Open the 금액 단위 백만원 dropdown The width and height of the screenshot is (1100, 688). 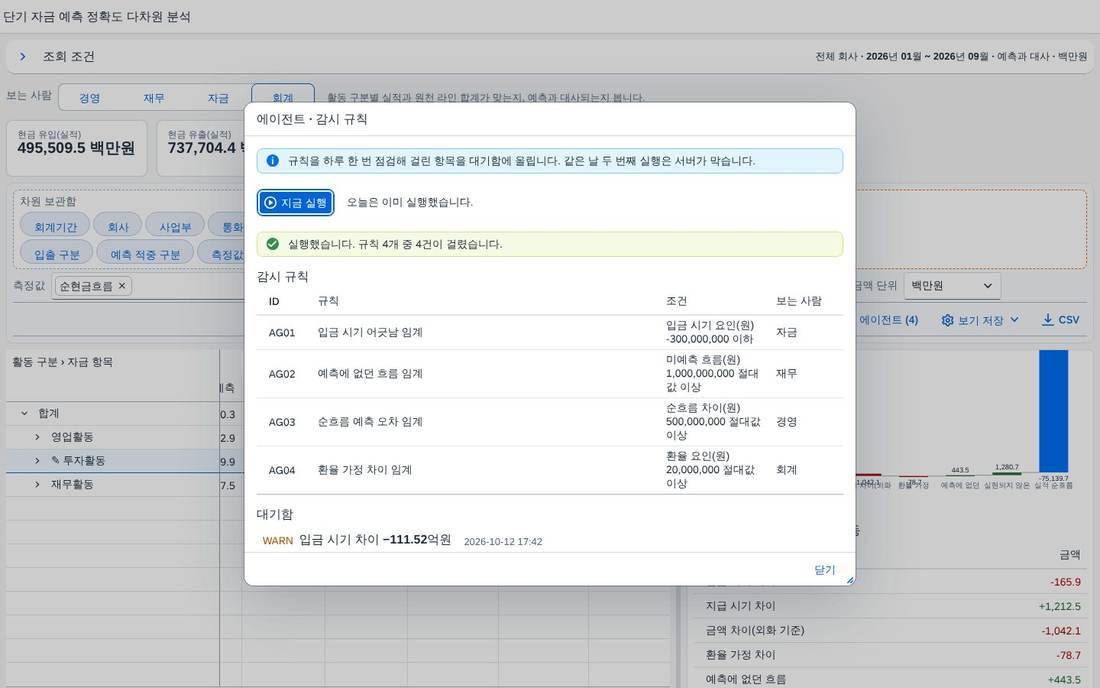click(x=951, y=285)
